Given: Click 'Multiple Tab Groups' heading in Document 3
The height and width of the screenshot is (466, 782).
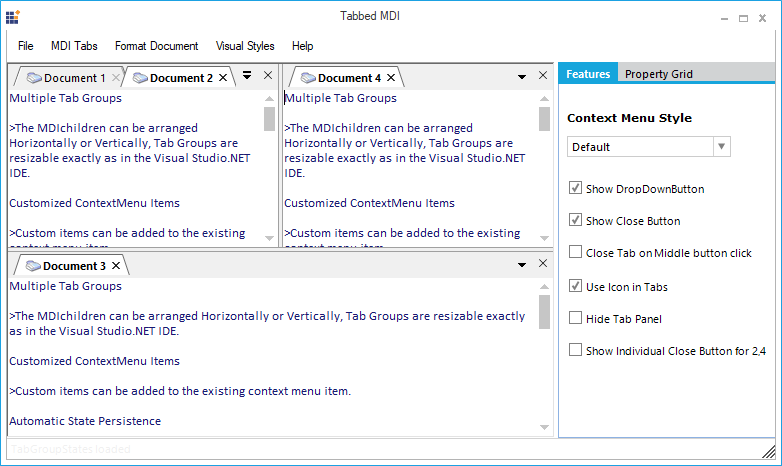Looking at the screenshot, I should click(x=65, y=286).
